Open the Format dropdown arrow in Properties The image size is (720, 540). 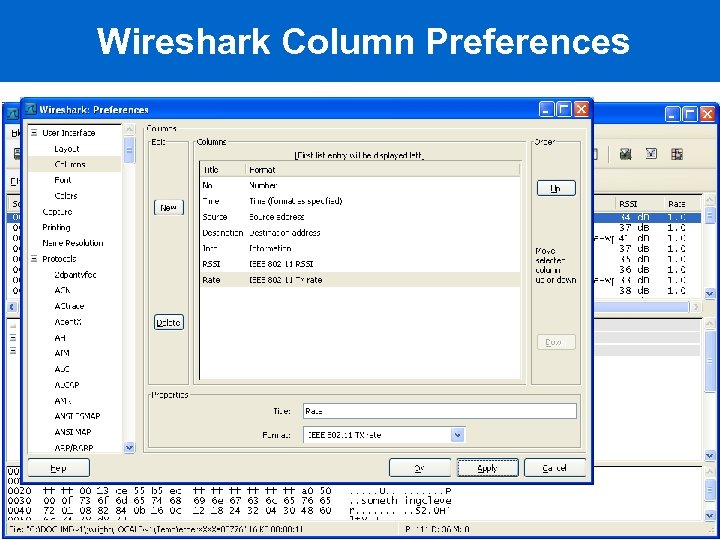coord(457,435)
